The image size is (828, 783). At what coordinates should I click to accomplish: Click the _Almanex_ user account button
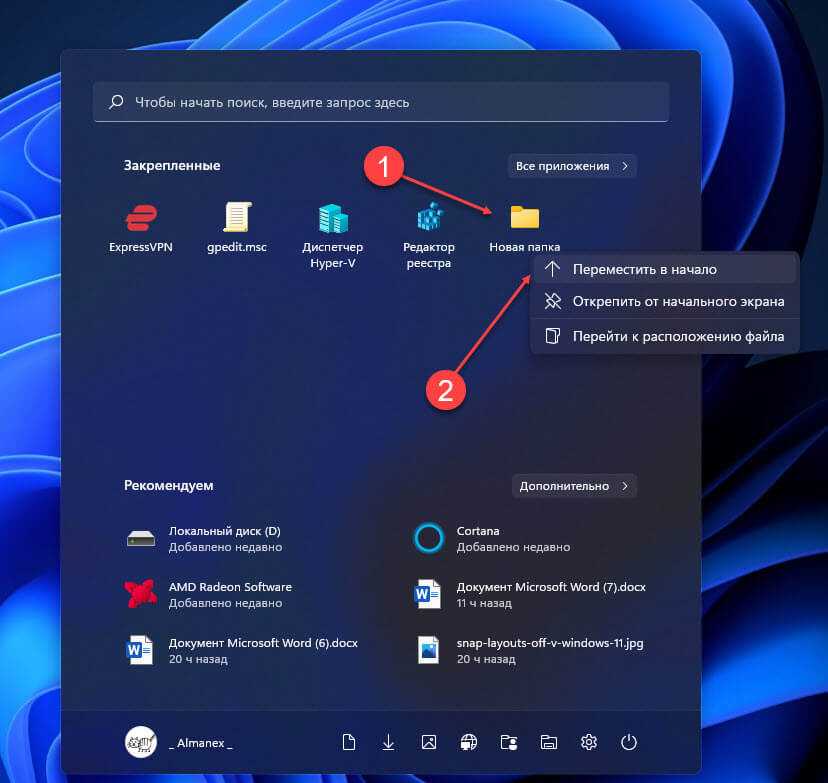click(179, 742)
